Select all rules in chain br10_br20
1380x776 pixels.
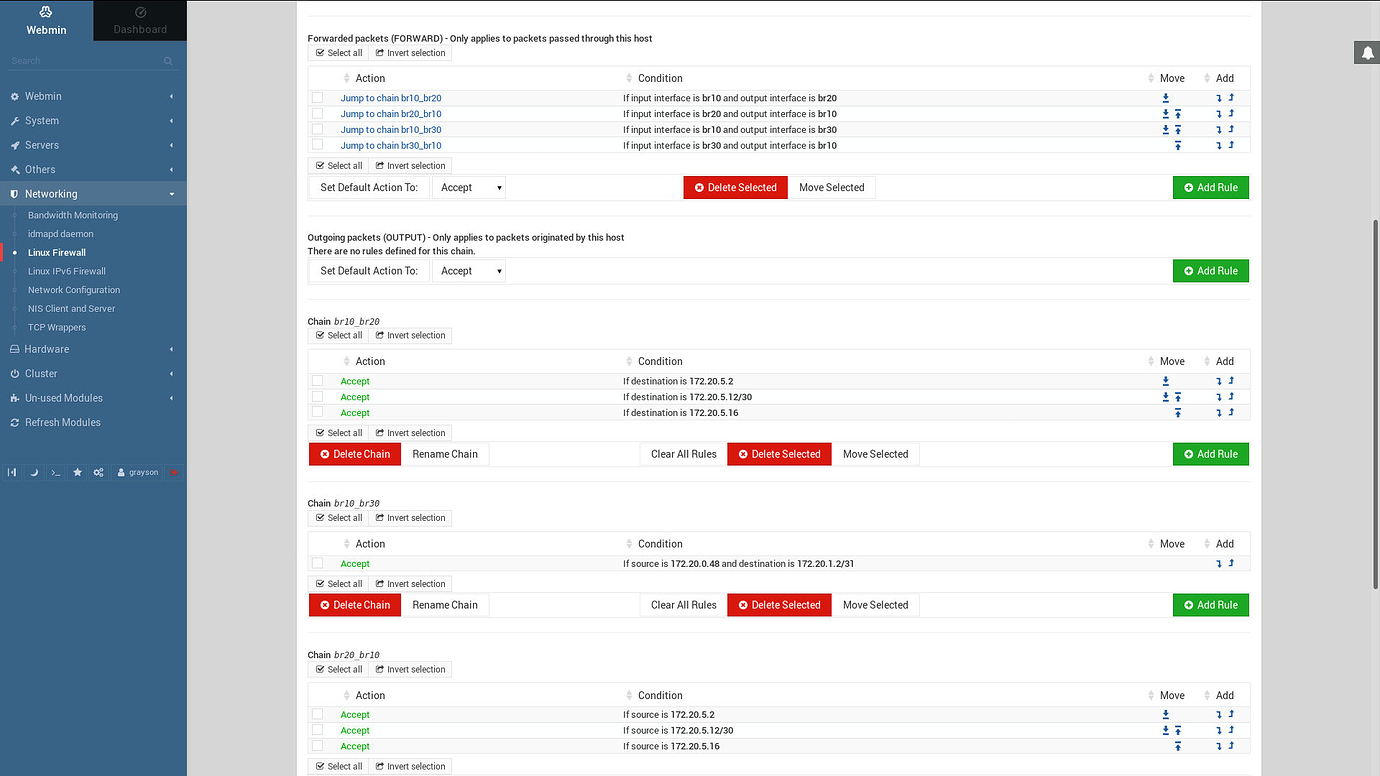click(338, 335)
